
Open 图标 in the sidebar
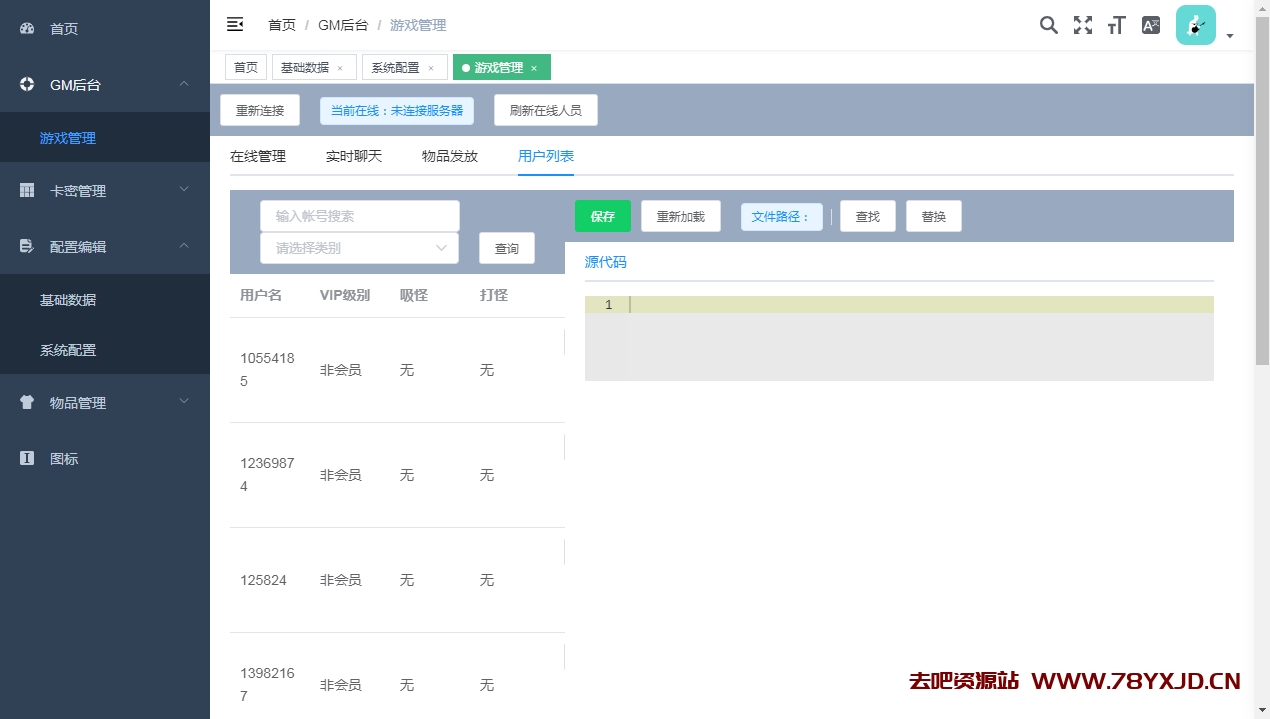[64, 458]
